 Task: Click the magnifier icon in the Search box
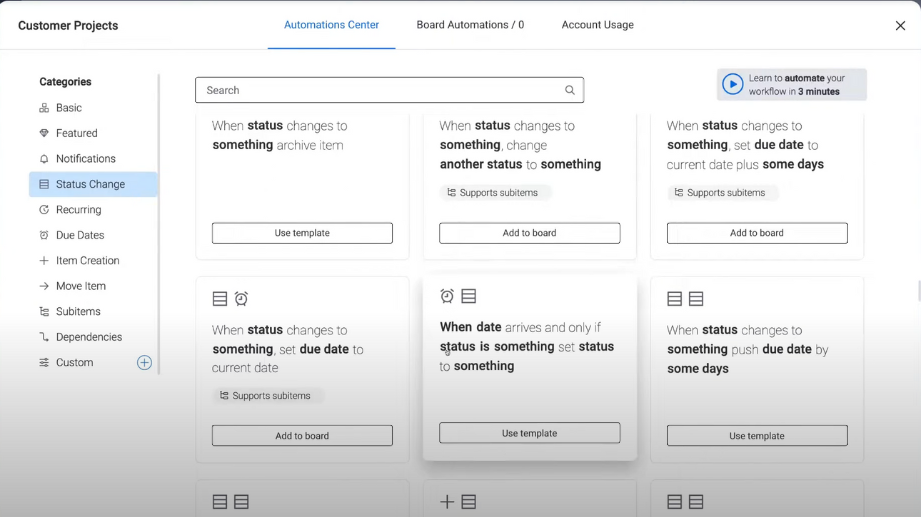click(x=570, y=90)
